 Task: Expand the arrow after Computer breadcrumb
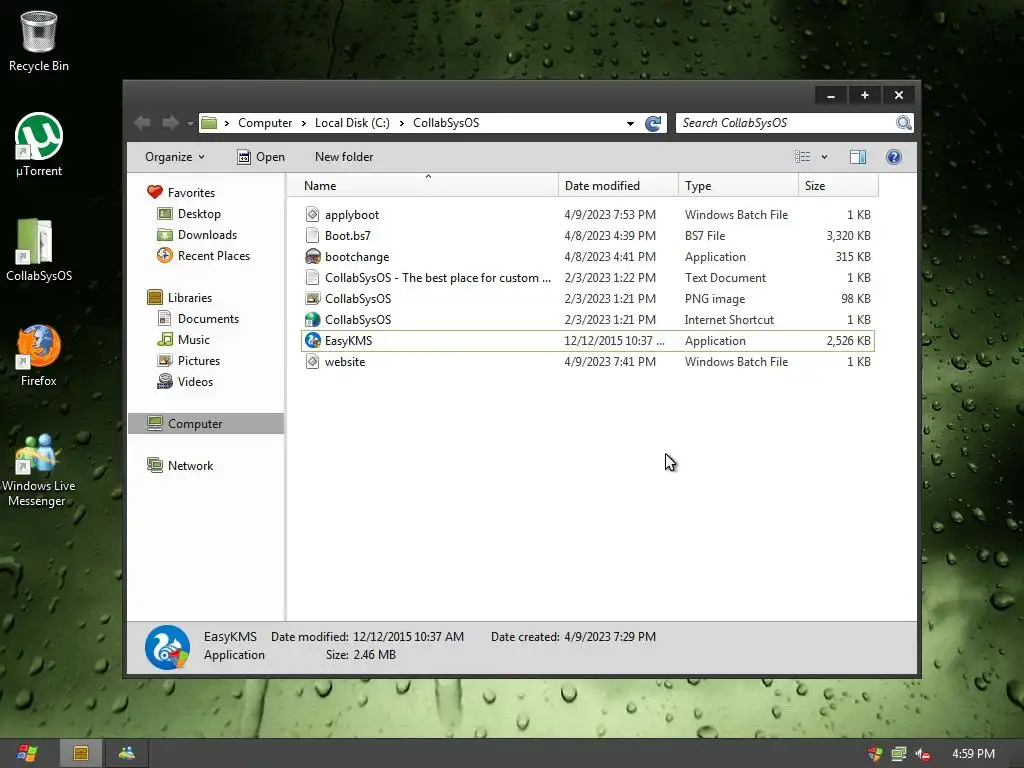point(304,123)
